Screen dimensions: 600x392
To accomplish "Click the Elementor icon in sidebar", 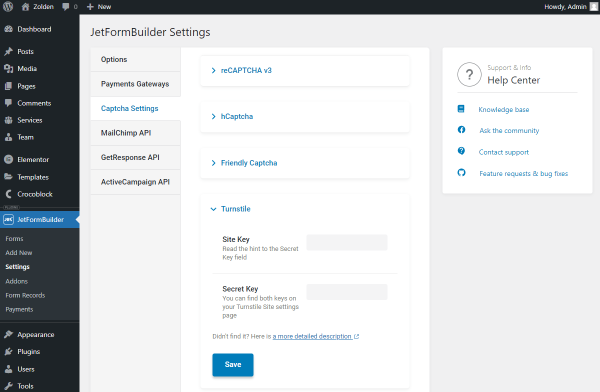I will [x=8, y=159].
